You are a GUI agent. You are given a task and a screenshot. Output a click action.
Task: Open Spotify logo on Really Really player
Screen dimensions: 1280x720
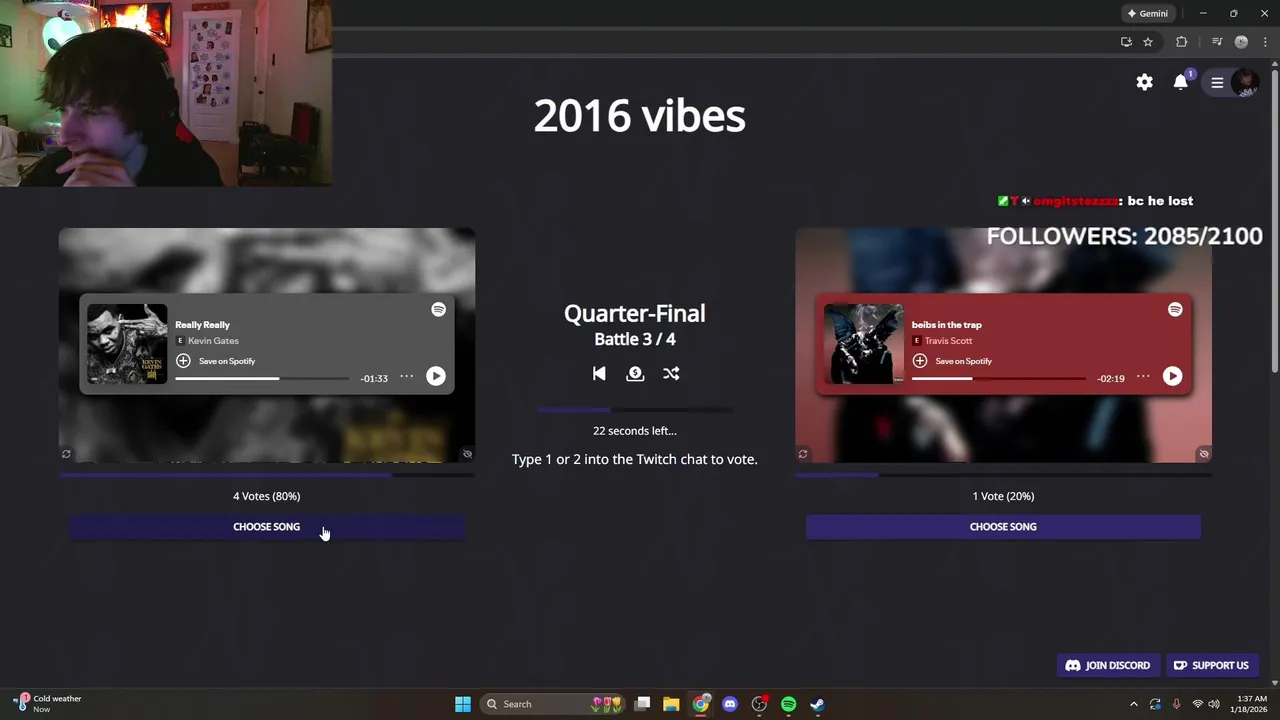pos(438,310)
